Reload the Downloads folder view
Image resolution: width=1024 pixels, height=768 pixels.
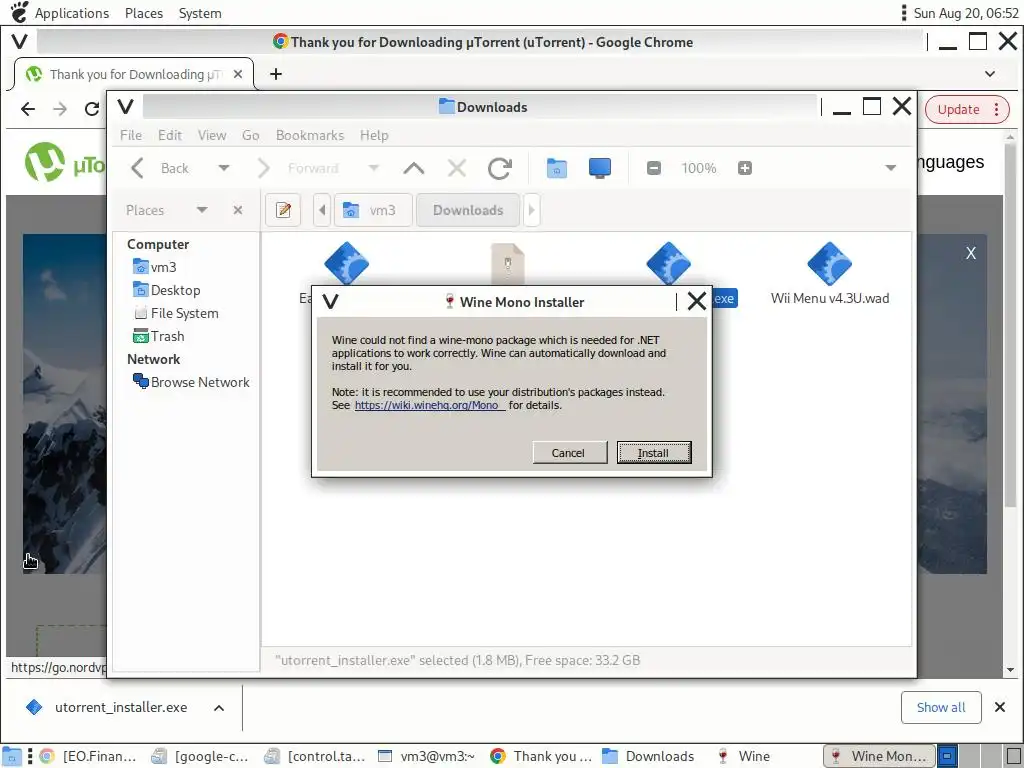[x=500, y=168]
